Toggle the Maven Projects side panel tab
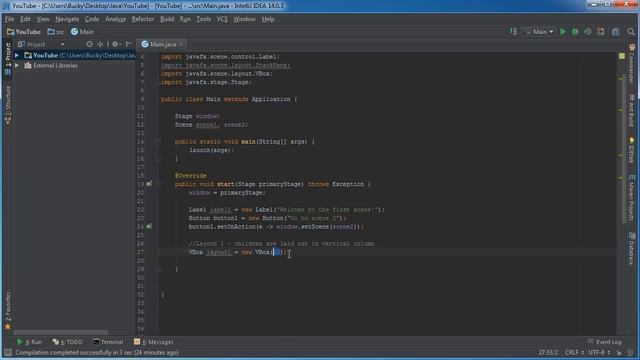The image size is (640, 360). (x=631, y=198)
